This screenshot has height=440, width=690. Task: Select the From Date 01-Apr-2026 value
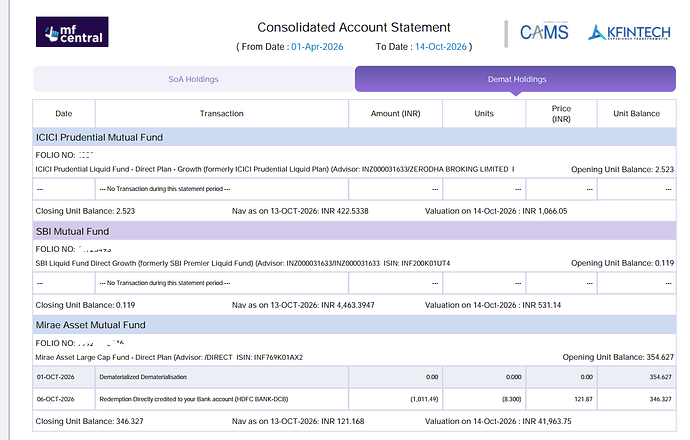coord(317,47)
